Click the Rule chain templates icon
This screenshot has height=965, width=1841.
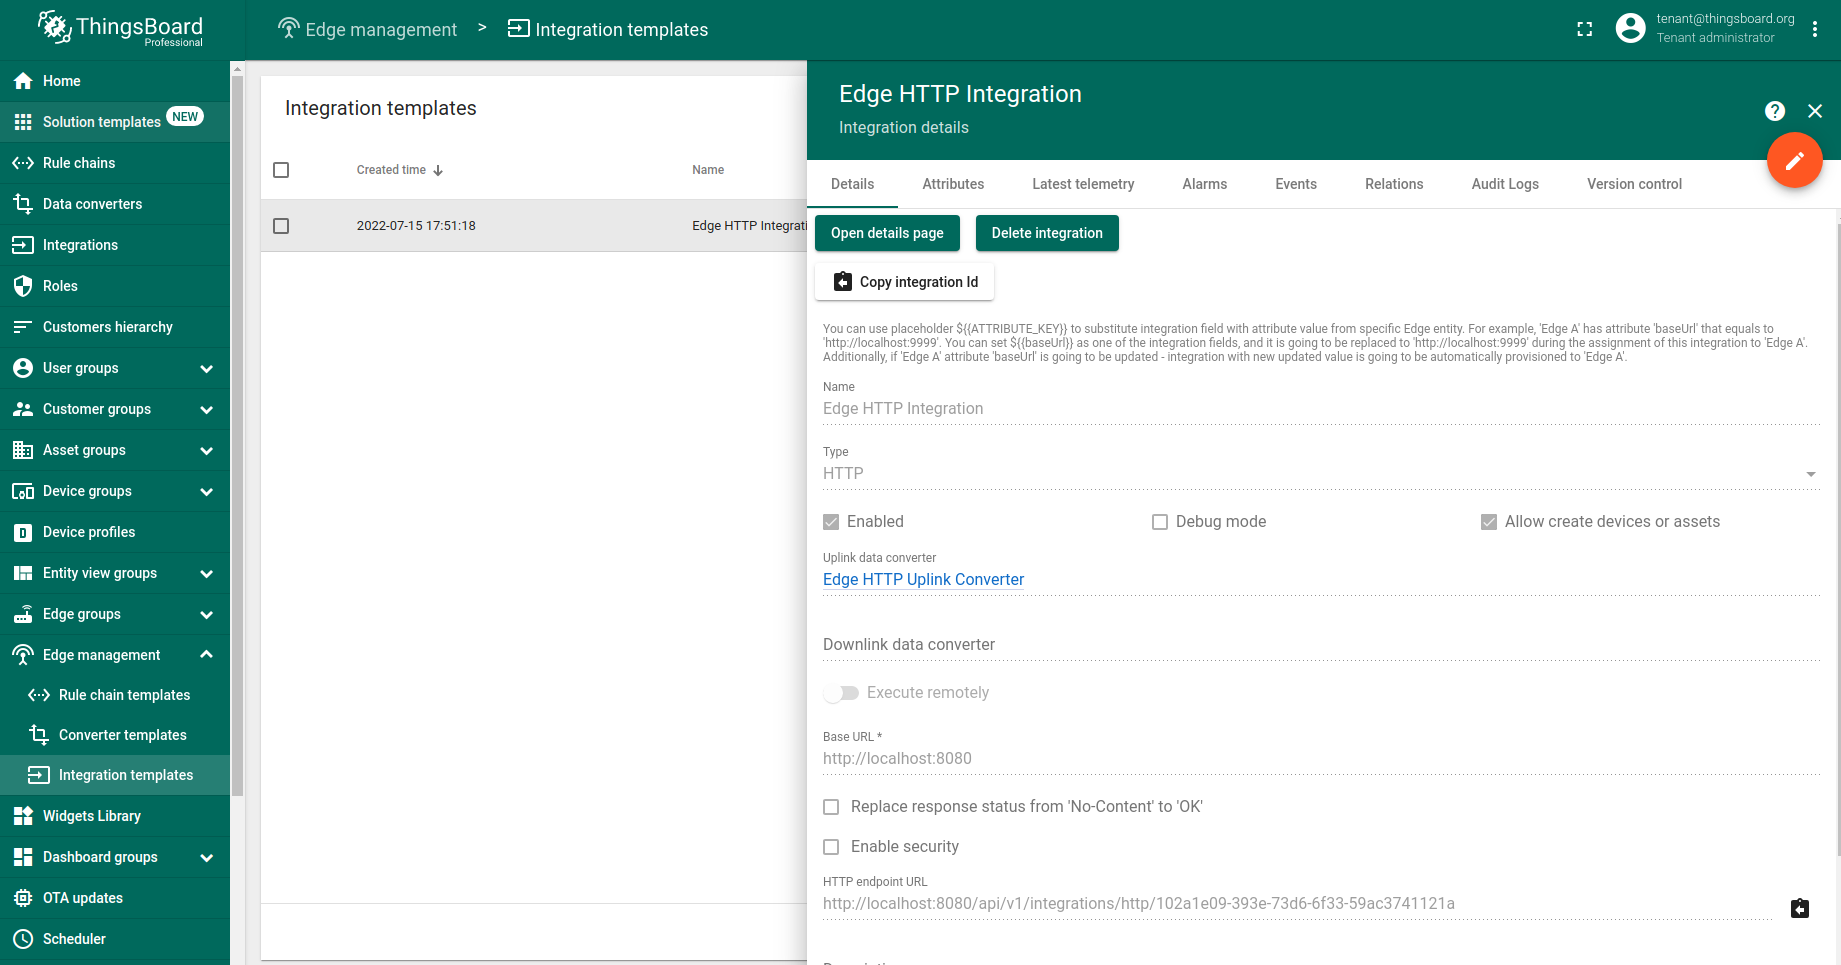(39, 695)
